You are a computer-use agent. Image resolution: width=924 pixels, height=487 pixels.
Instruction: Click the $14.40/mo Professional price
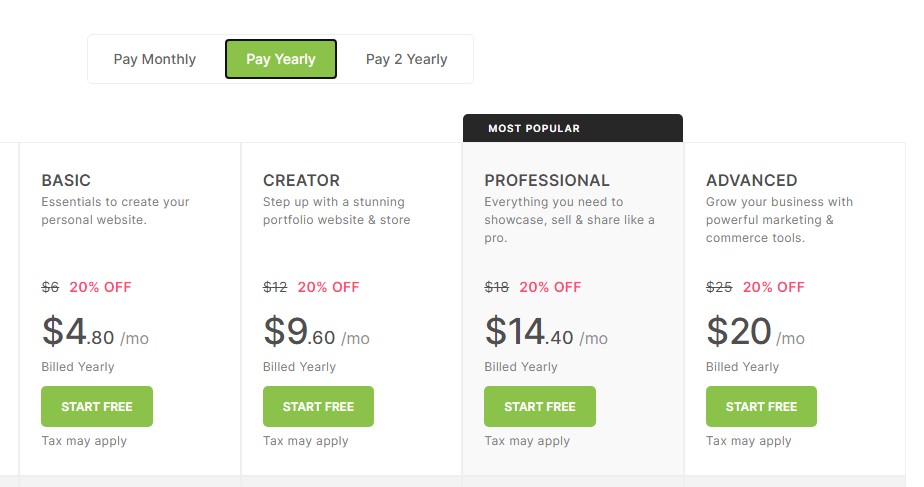tap(546, 332)
